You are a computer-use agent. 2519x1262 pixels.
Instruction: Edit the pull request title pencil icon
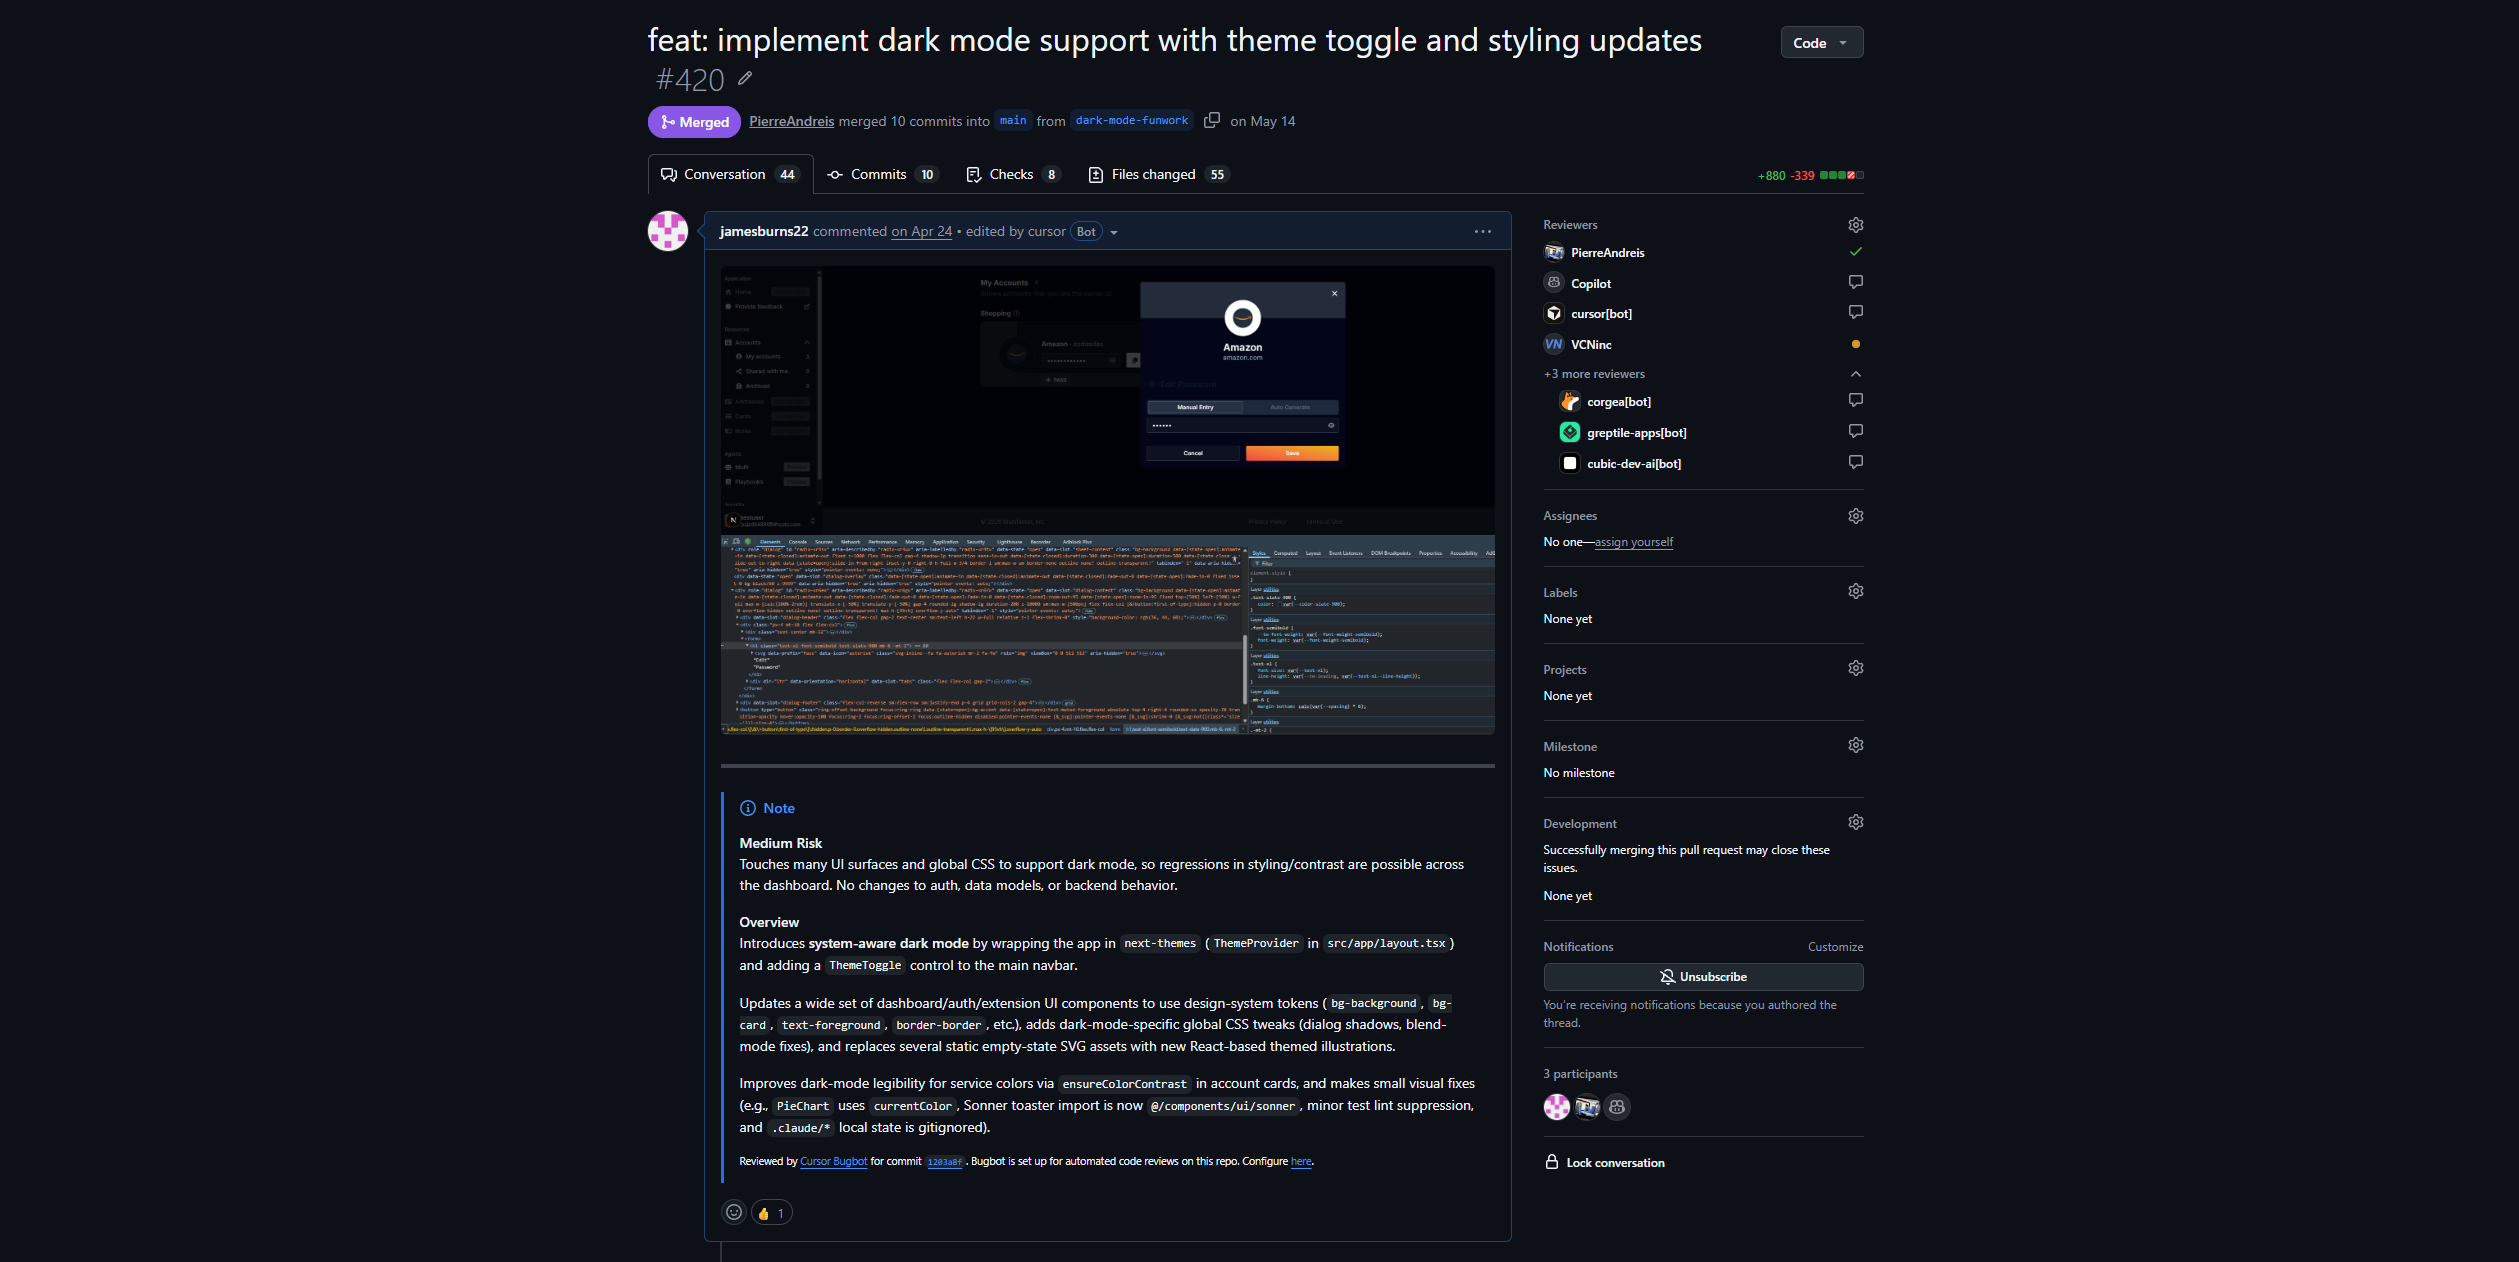pyautogui.click(x=745, y=78)
